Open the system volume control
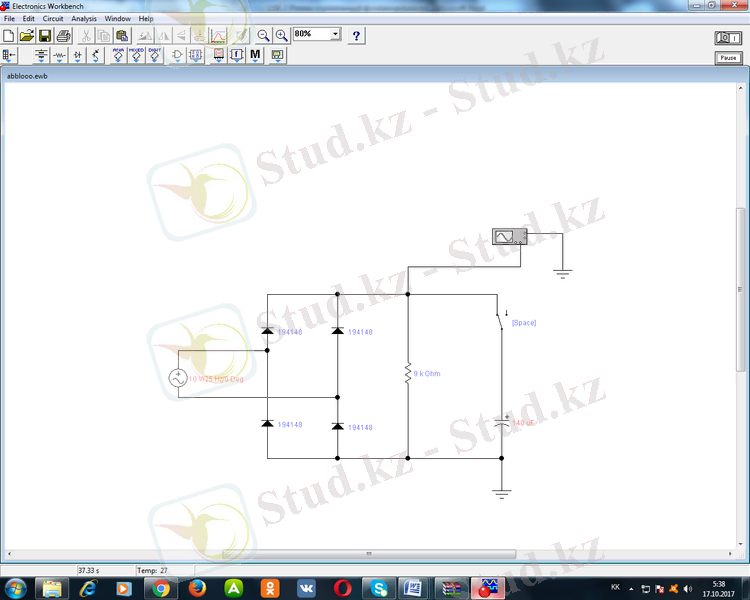 688,589
